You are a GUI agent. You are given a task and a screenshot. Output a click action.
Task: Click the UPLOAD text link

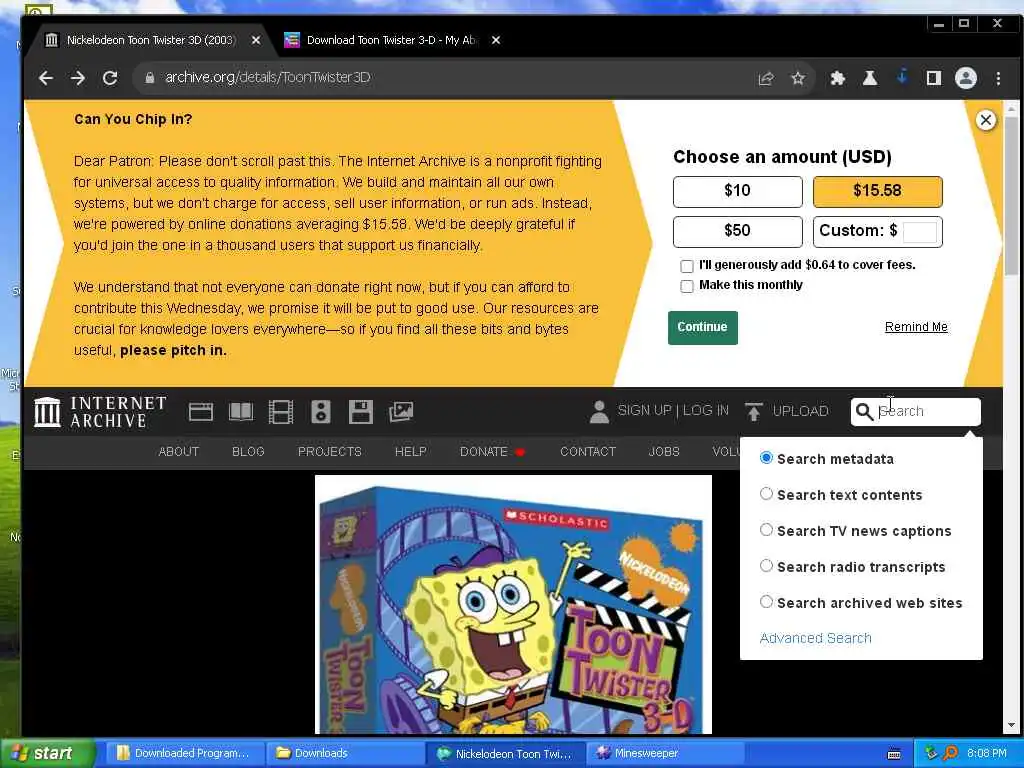800,411
